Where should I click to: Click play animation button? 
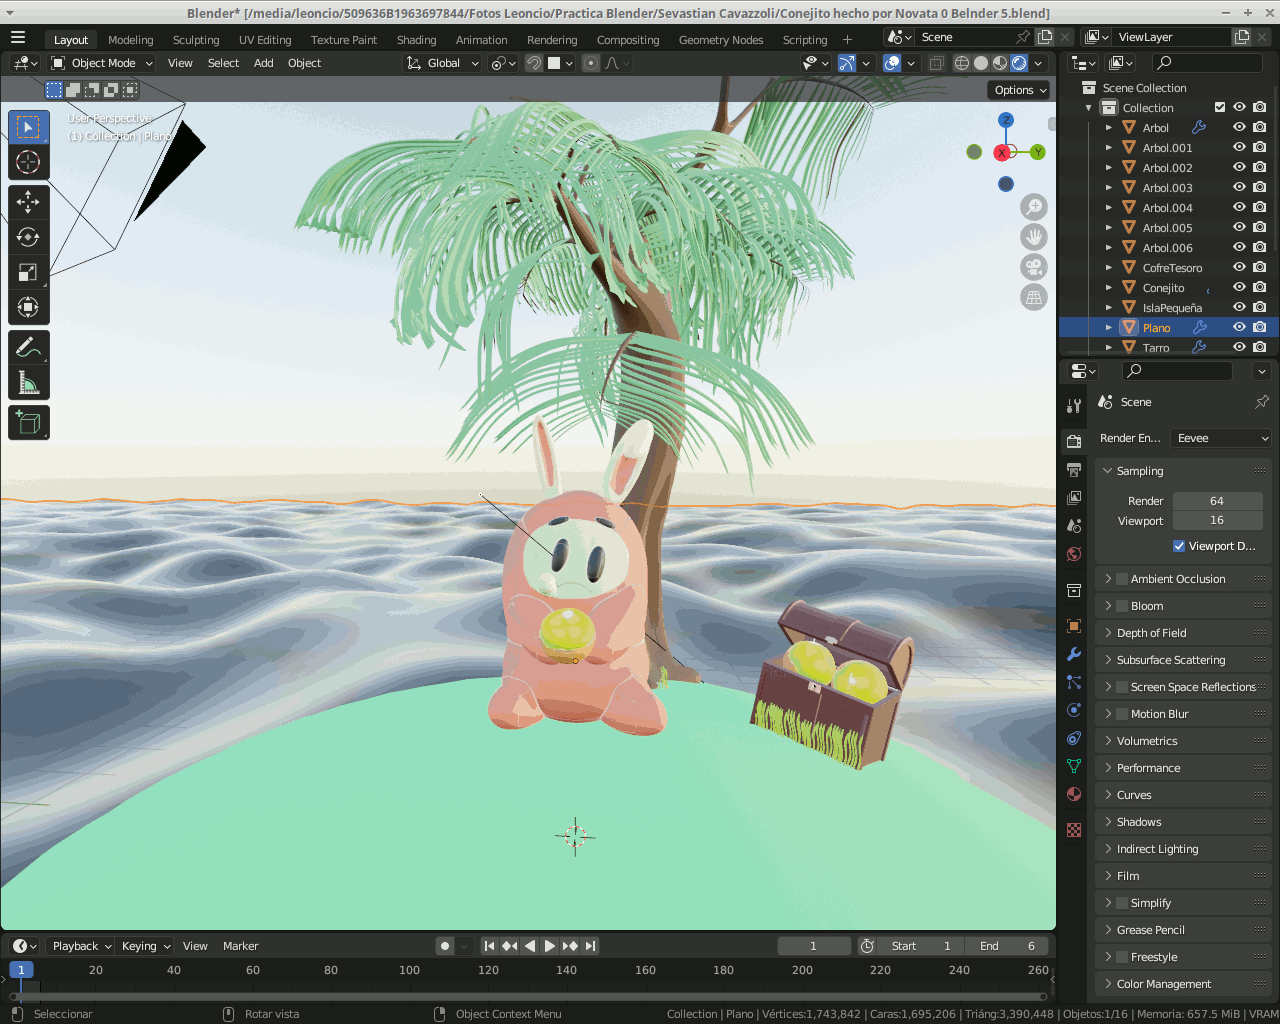tap(550, 946)
